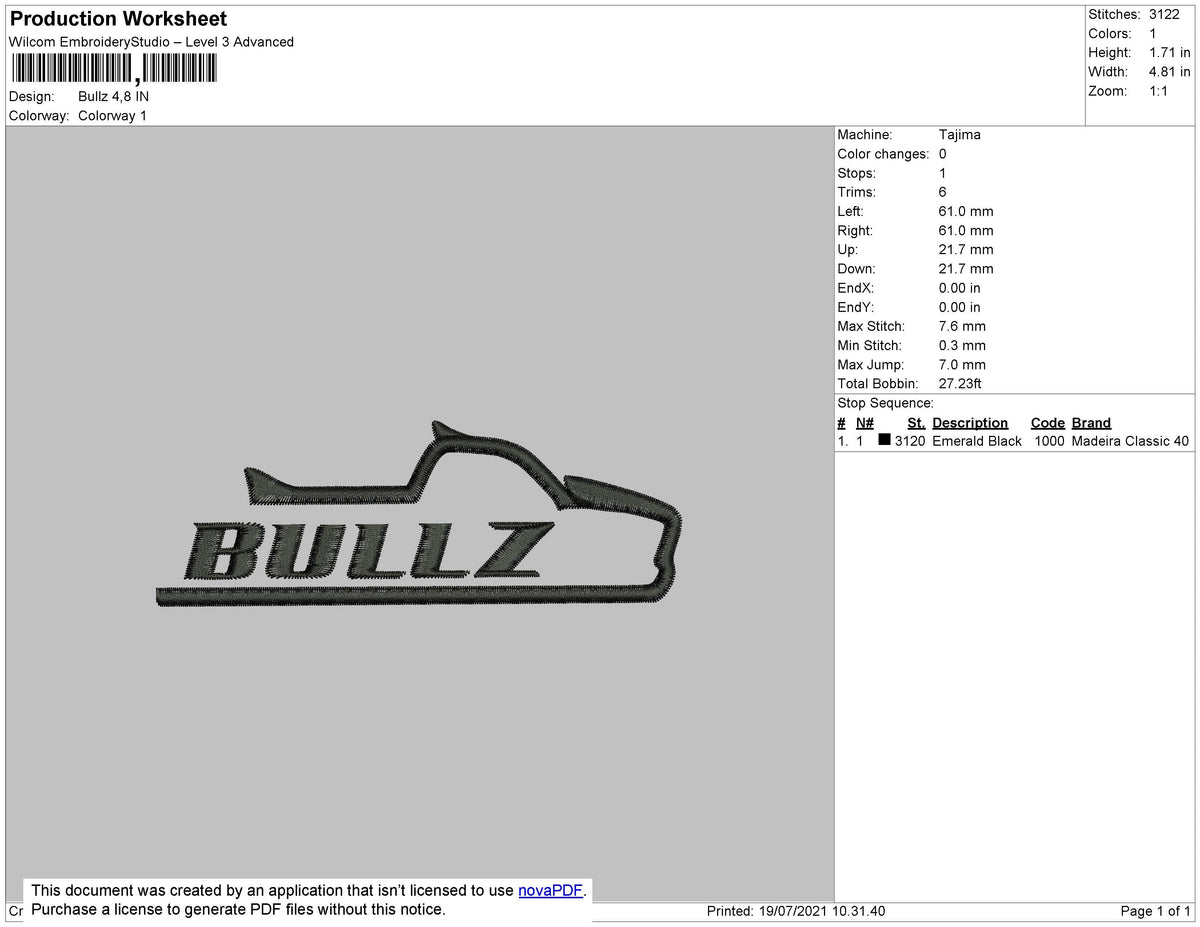Select 'Printed: 19/07/2021 10.31.40' footer text
Image resolution: width=1200 pixels, height=927 pixels.
point(796,911)
